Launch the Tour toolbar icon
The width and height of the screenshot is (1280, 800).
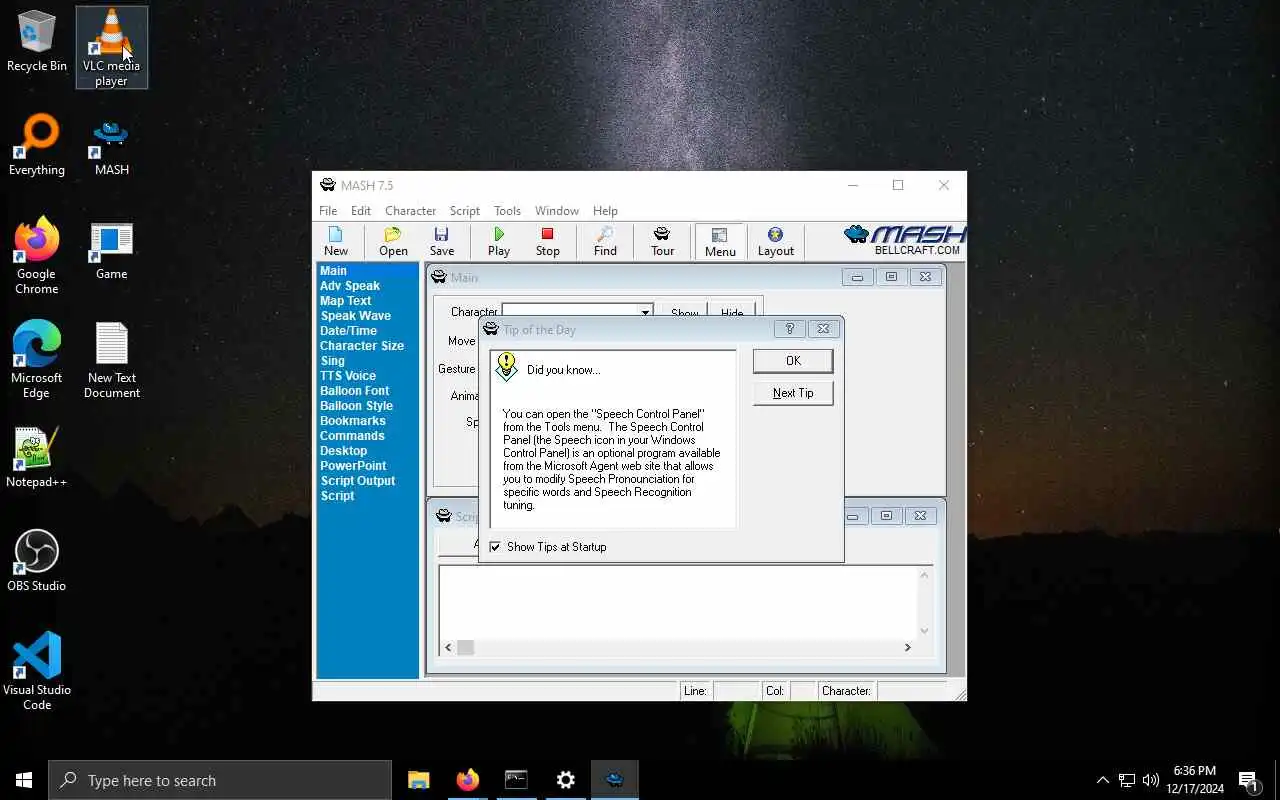click(x=662, y=241)
